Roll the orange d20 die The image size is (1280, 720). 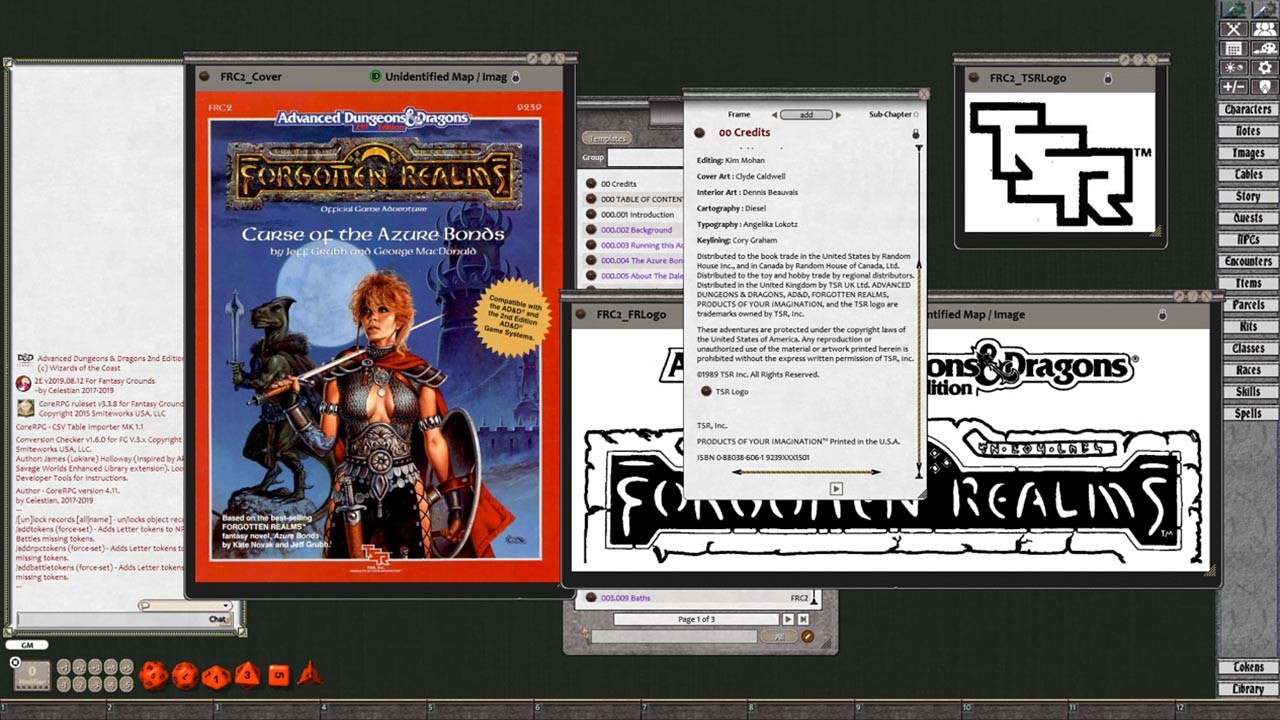[x=152, y=676]
